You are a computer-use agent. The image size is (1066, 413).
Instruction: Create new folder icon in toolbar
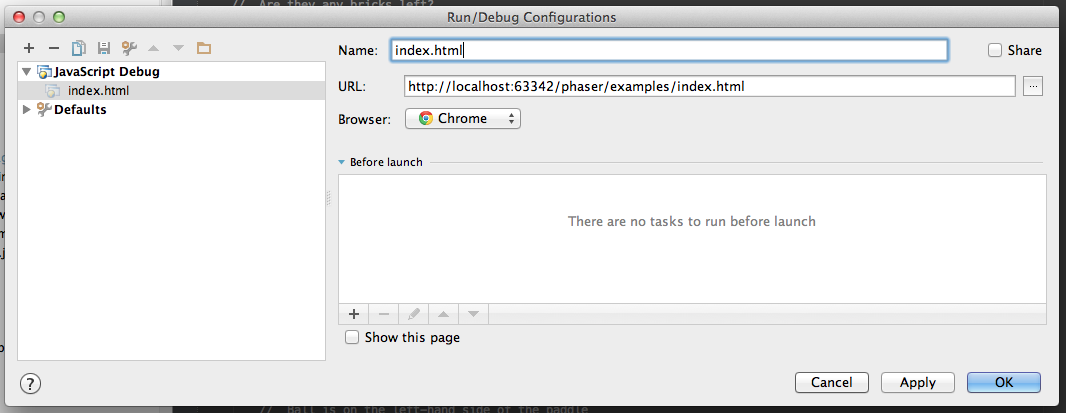pos(204,48)
